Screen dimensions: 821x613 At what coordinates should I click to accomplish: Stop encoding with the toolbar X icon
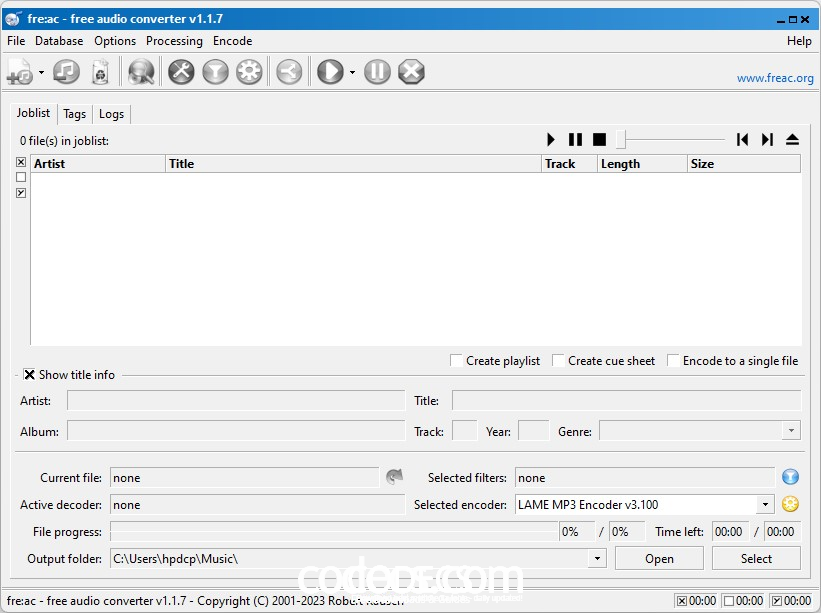(411, 72)
